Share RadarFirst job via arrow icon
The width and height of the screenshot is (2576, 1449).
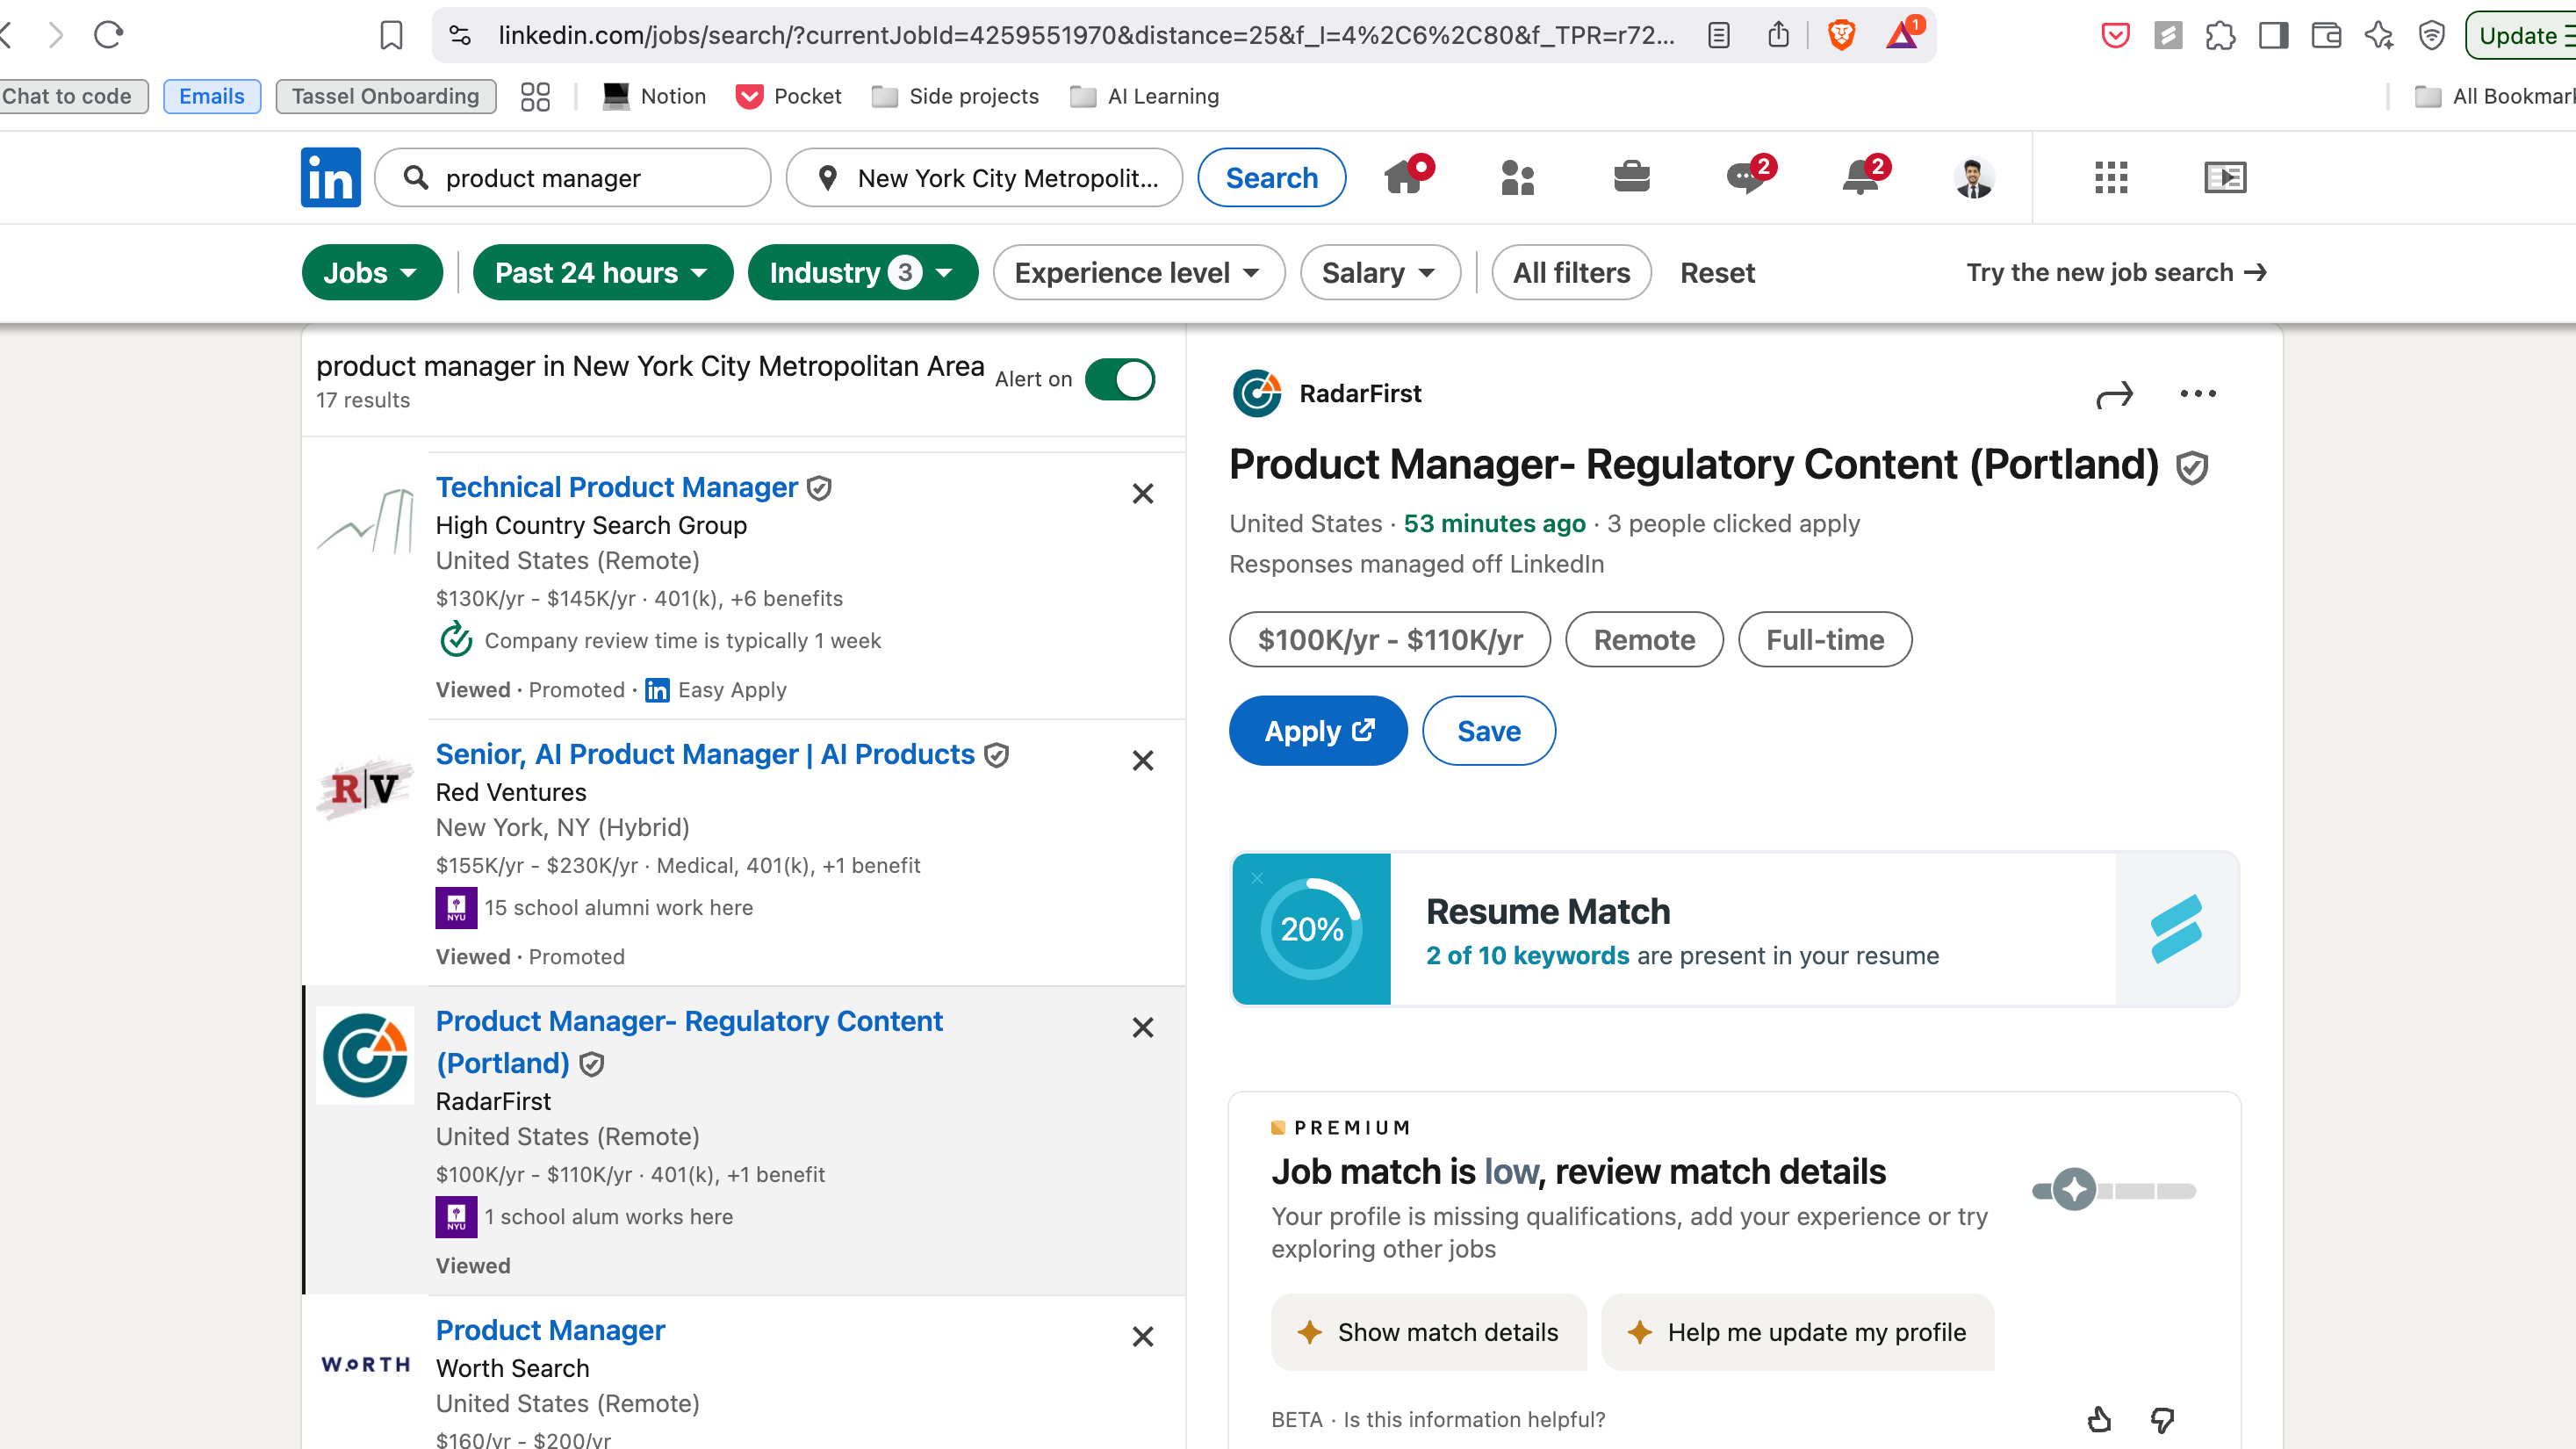2114,395
